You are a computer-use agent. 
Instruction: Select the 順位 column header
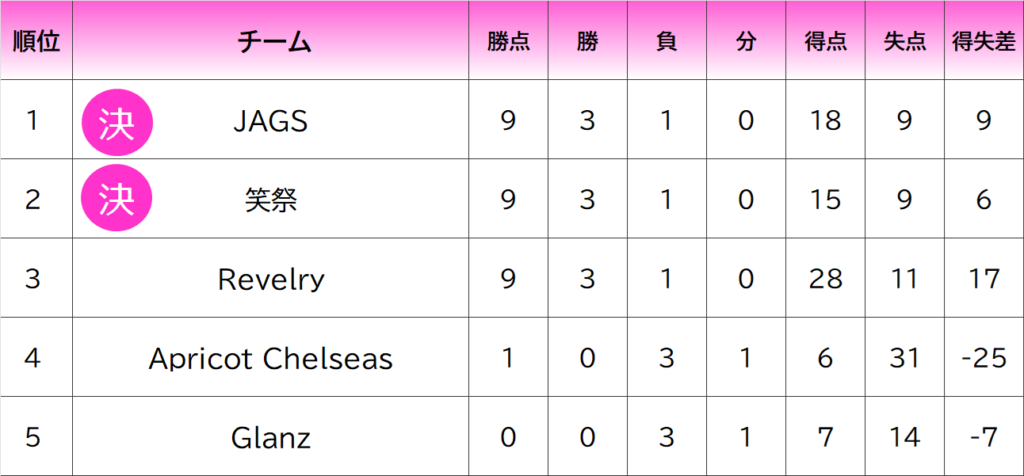coord(36,42)
